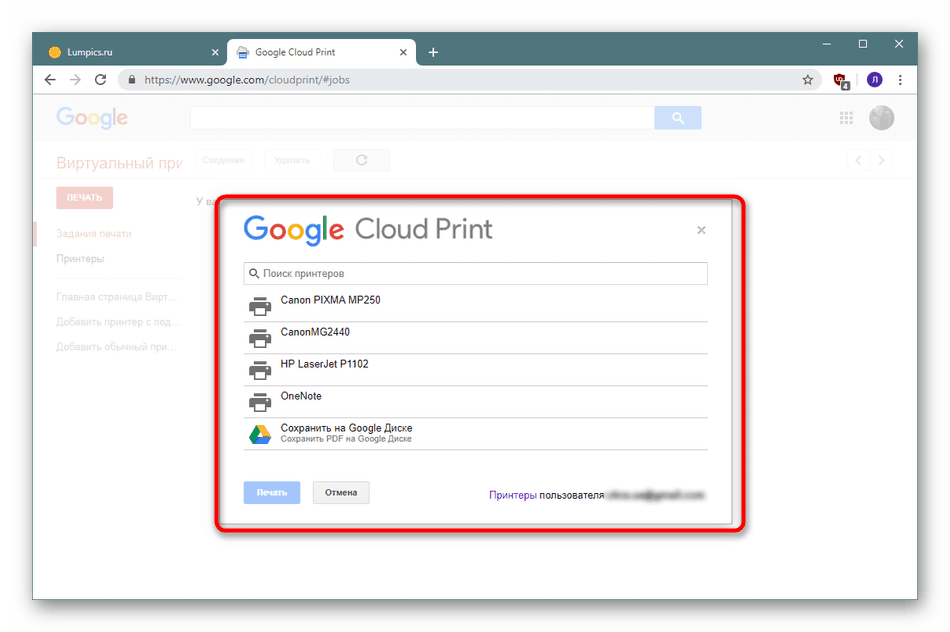Click the Google logo on page
950x632 pixels.
point(92,118)
